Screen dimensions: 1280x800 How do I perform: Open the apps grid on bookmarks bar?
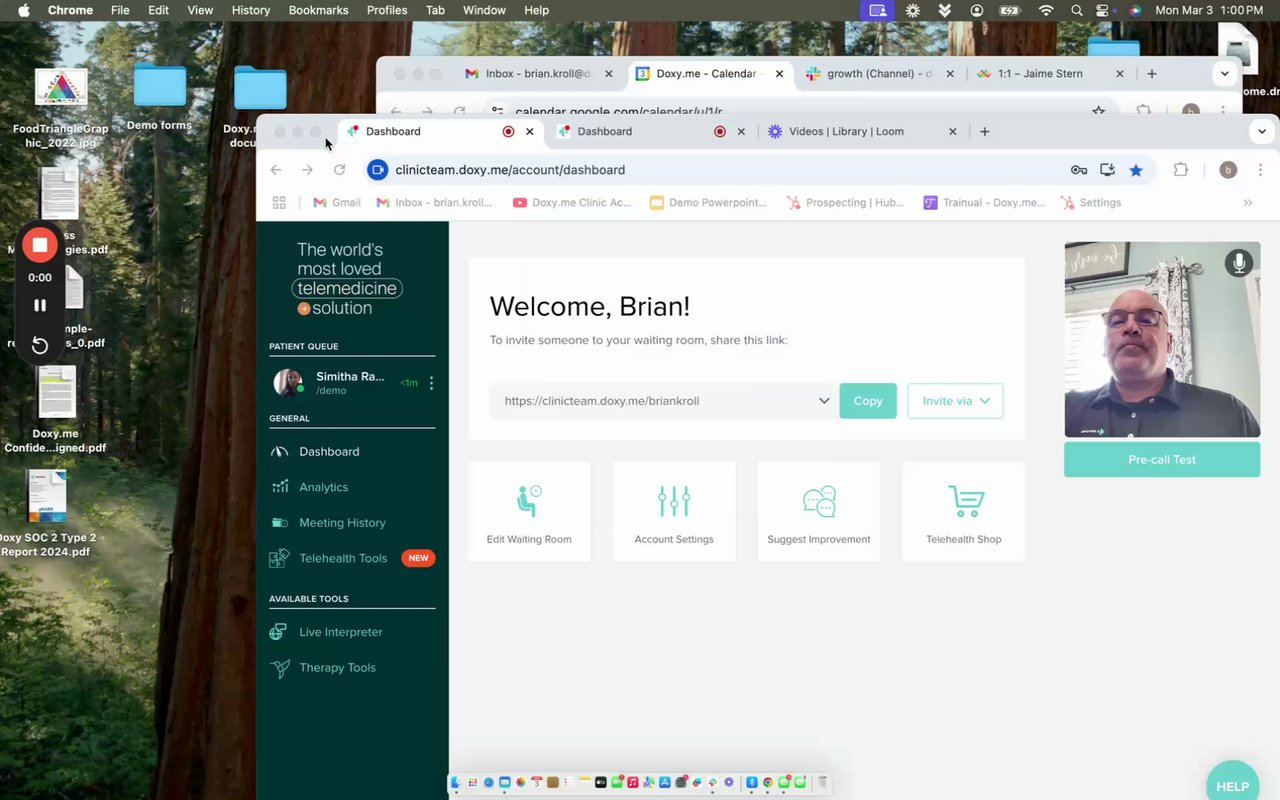(x=279, y=202)
